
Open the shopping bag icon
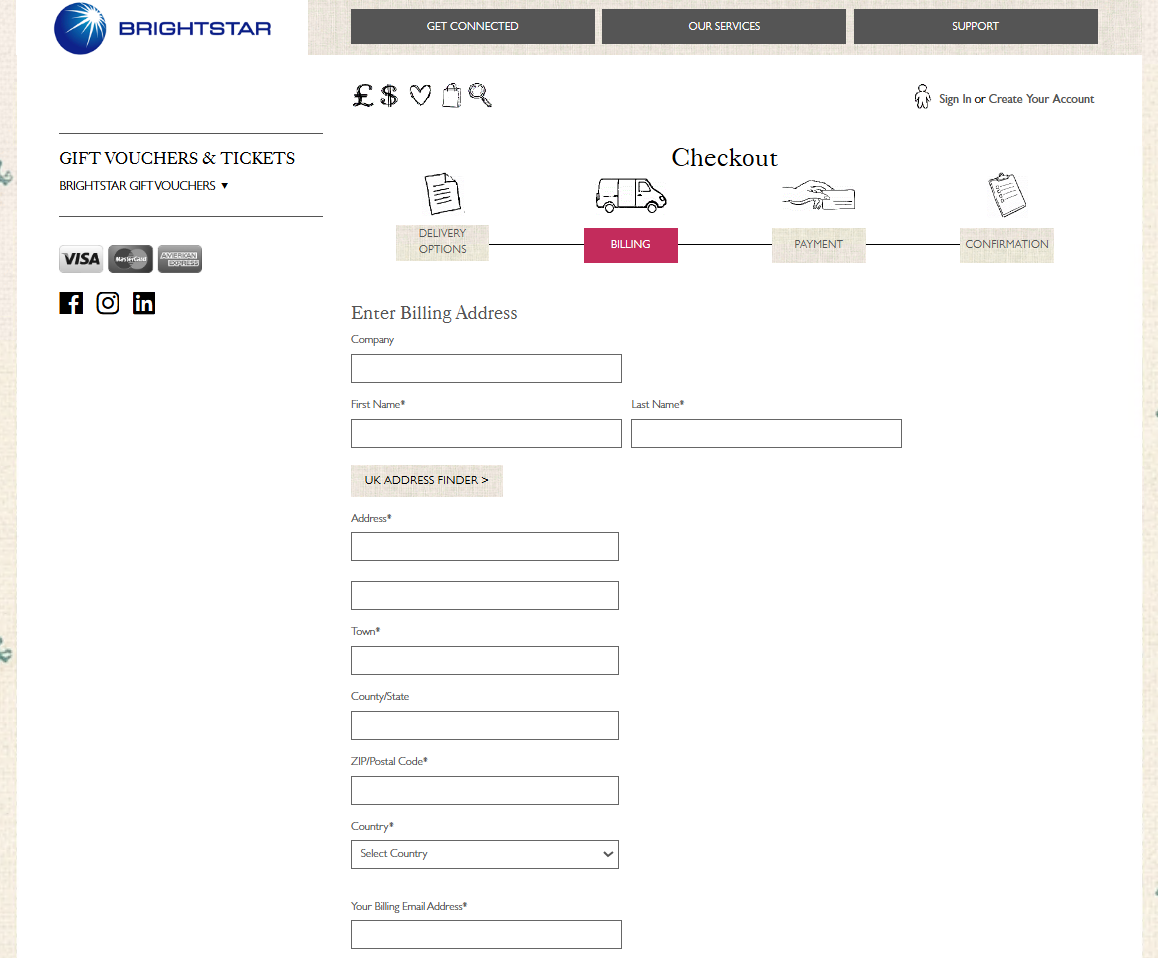coord(450,94)
